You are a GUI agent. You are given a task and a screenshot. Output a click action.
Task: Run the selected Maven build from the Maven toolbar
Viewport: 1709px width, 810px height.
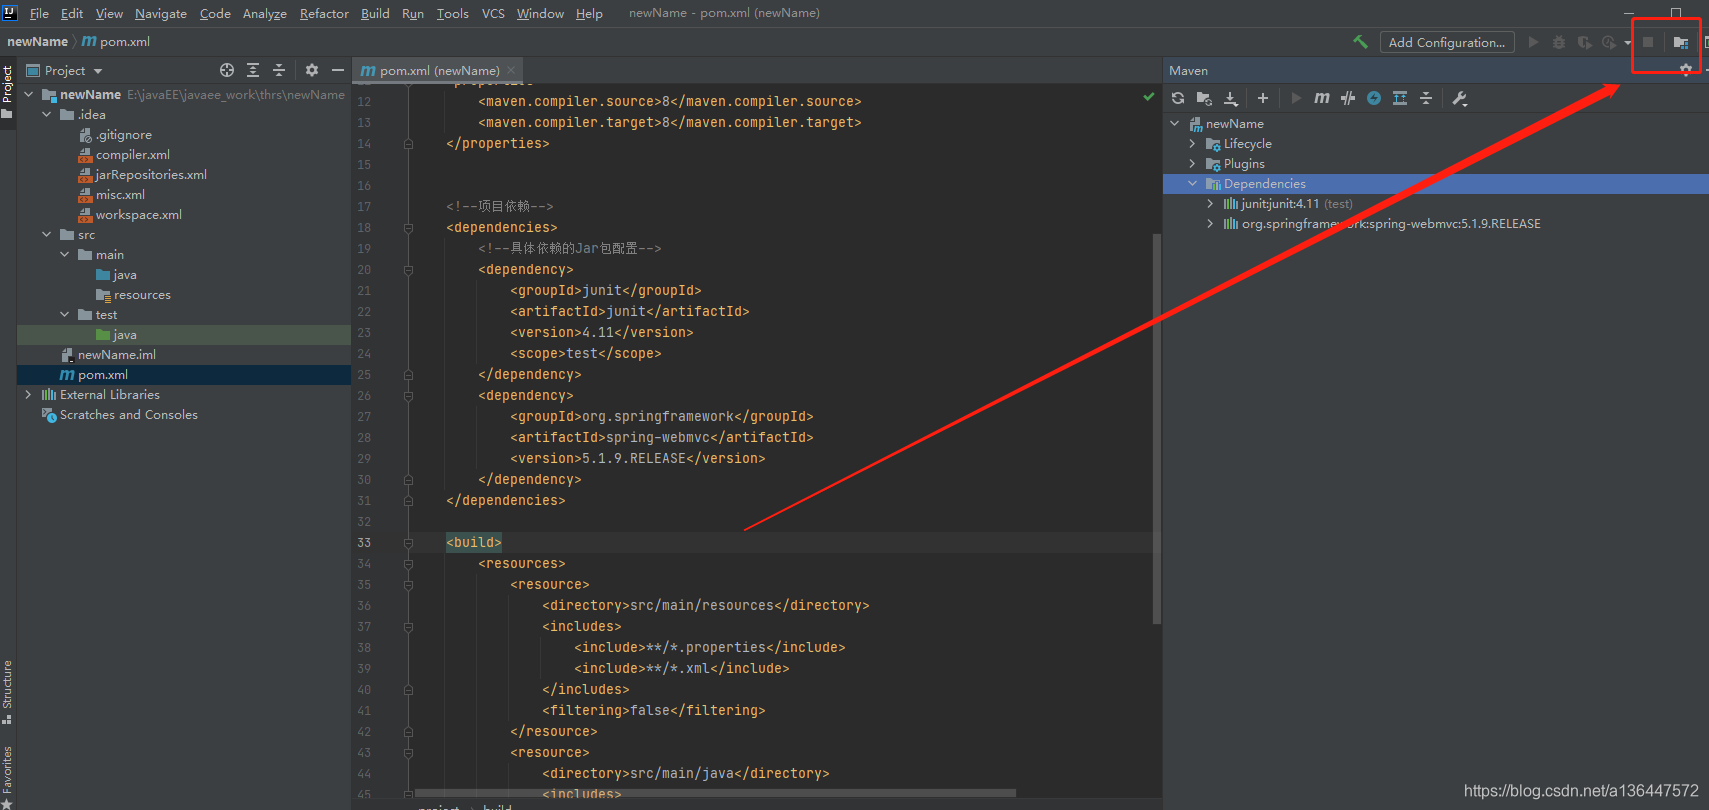[1296, 98]
